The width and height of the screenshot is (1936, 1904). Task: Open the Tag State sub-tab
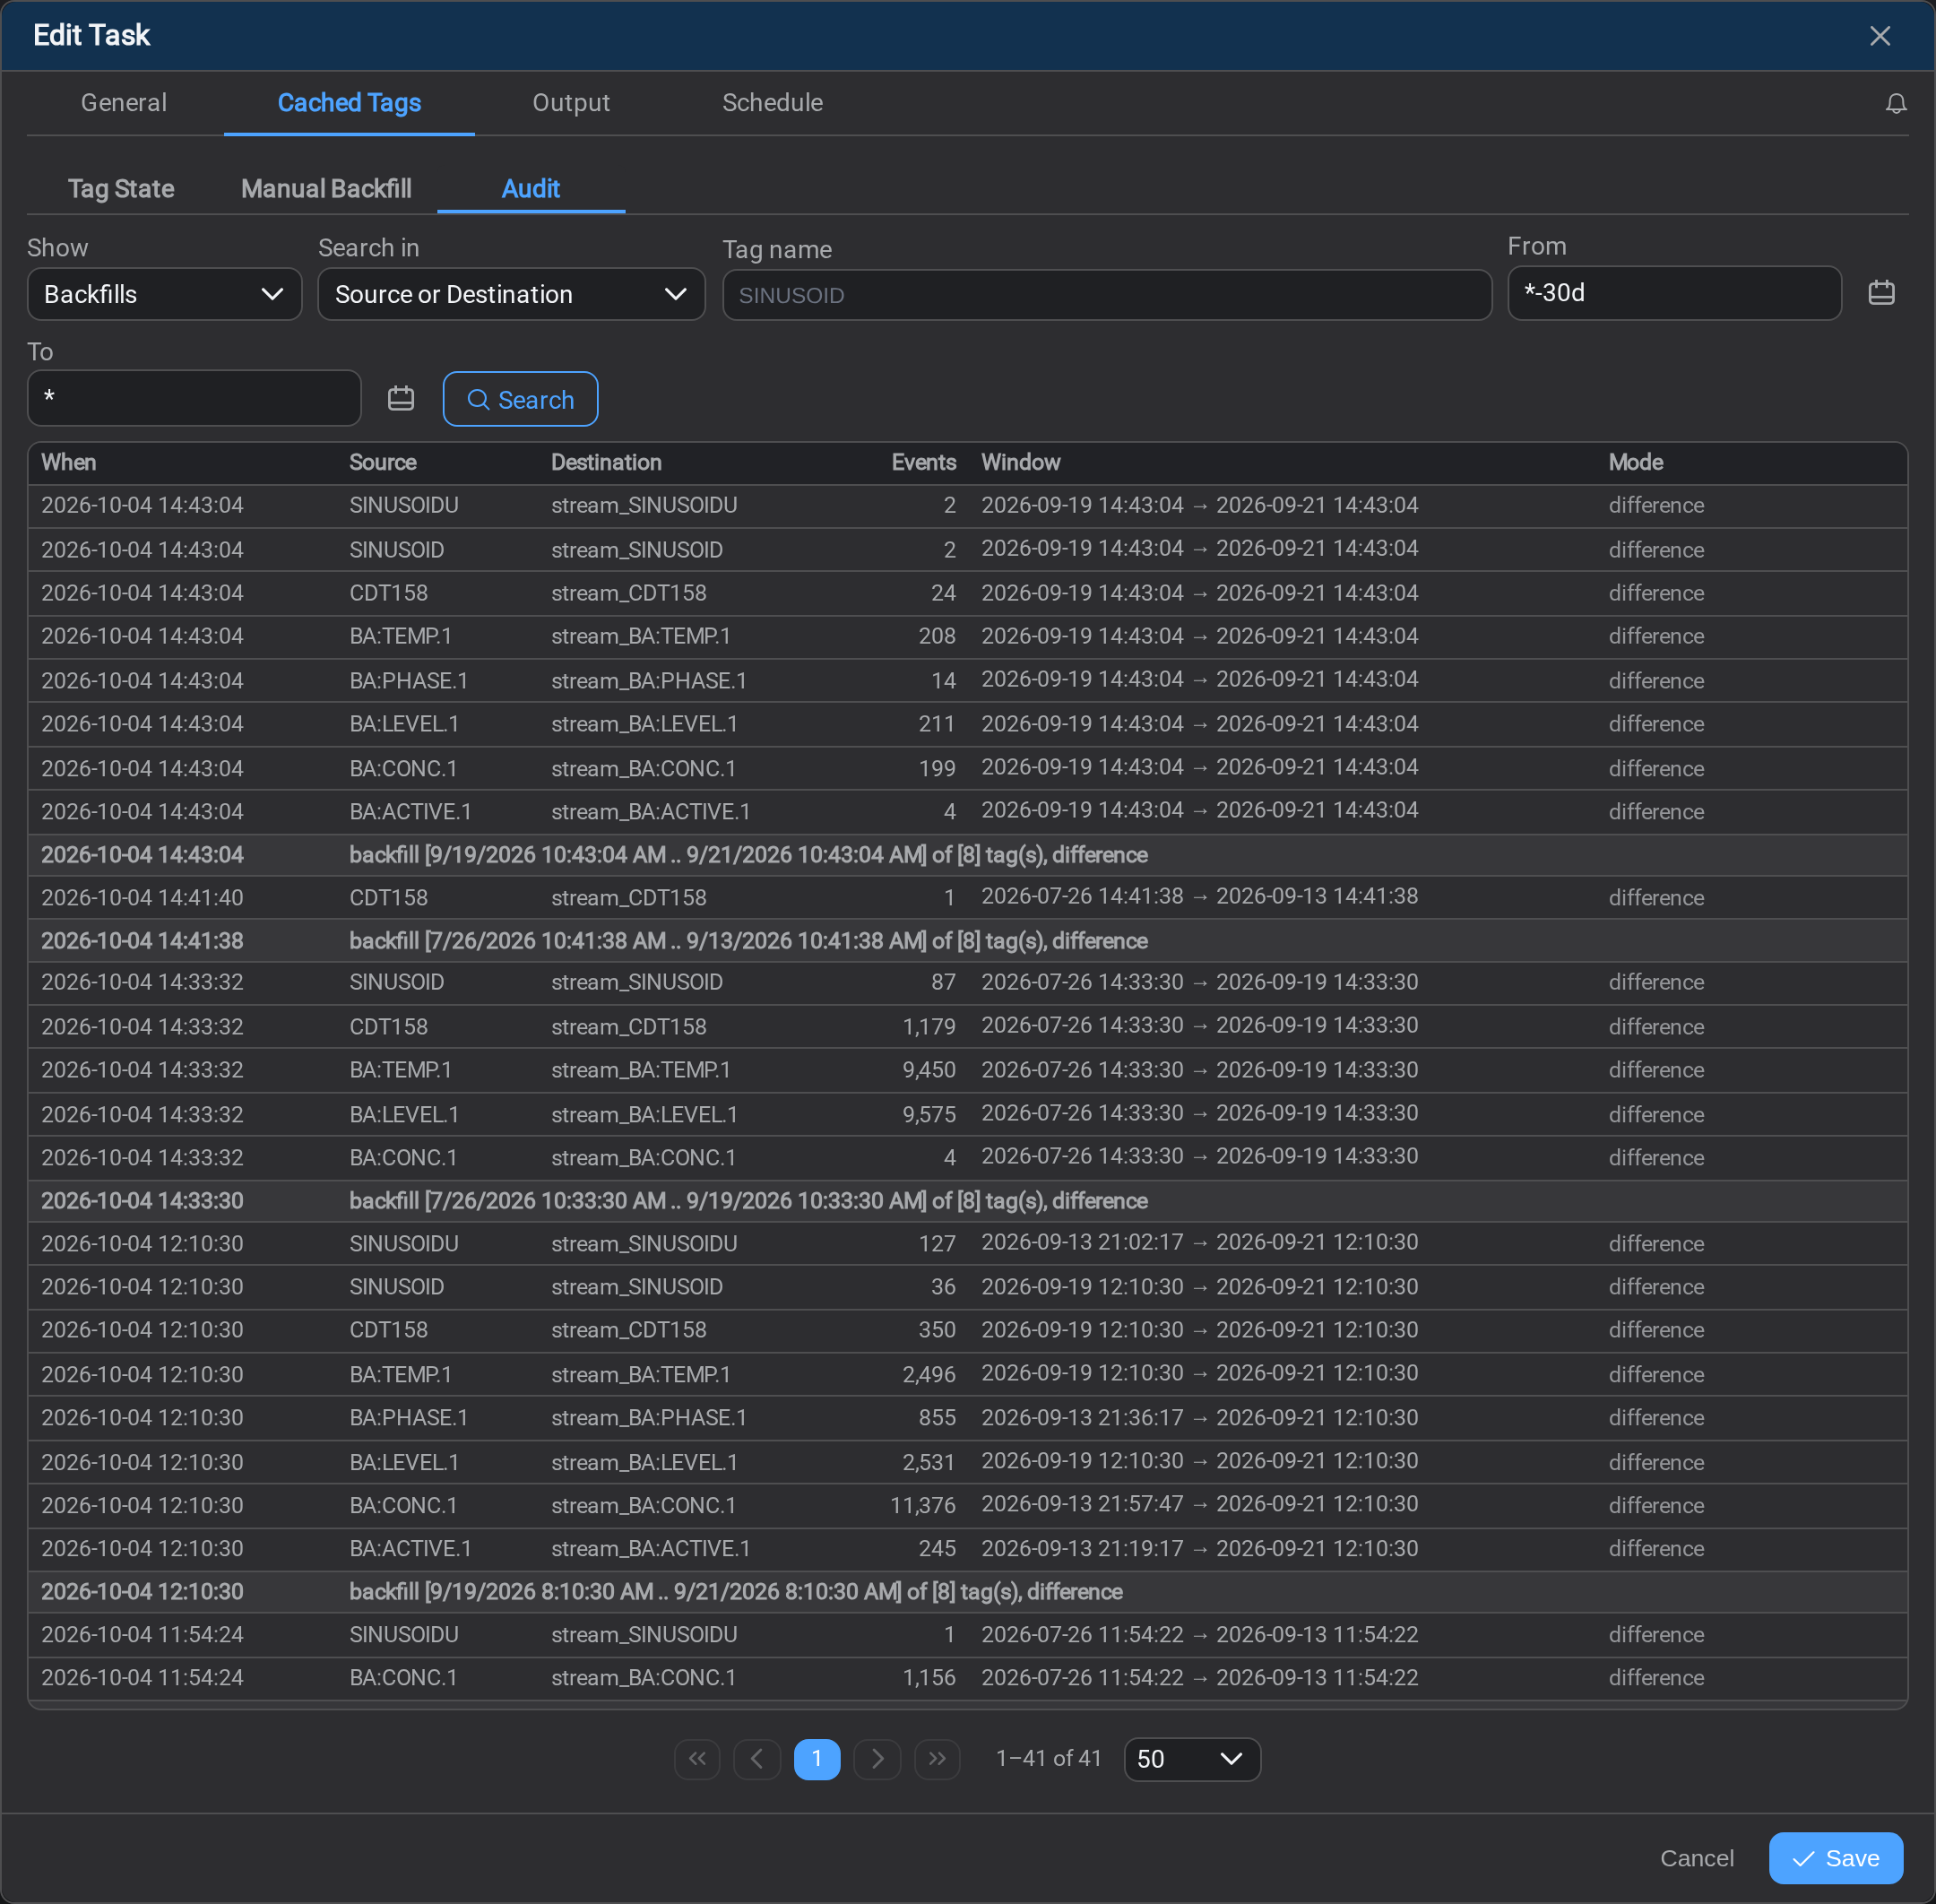(121, 189)
